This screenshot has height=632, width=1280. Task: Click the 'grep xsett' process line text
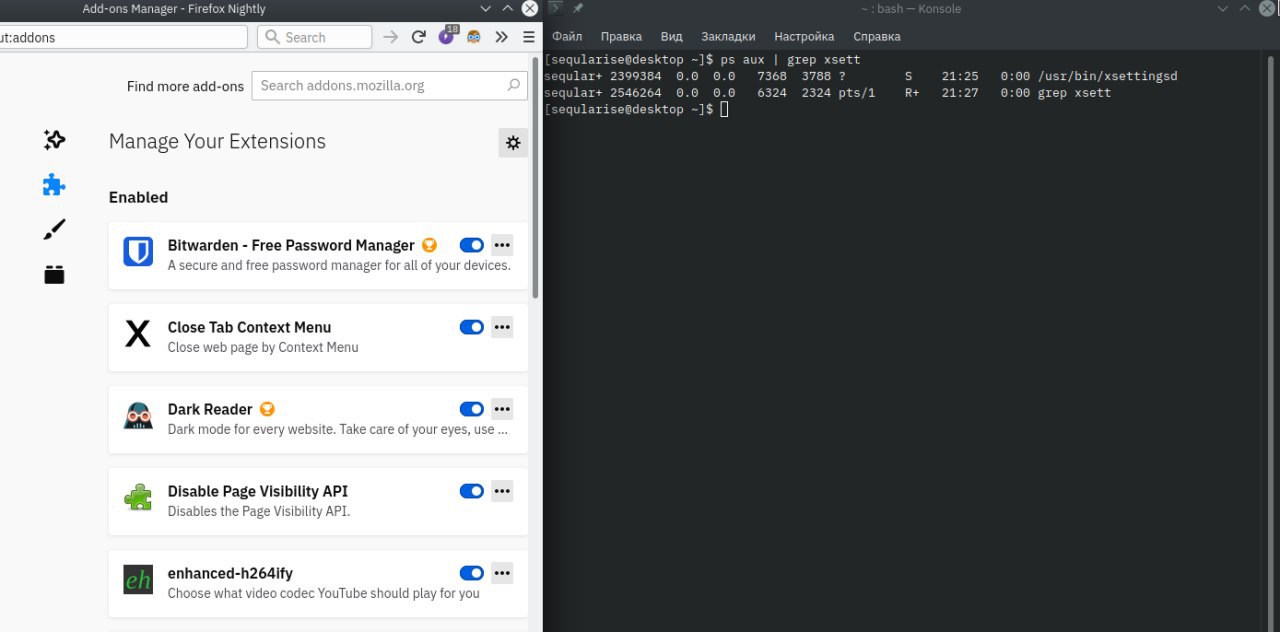[1074, 93]
